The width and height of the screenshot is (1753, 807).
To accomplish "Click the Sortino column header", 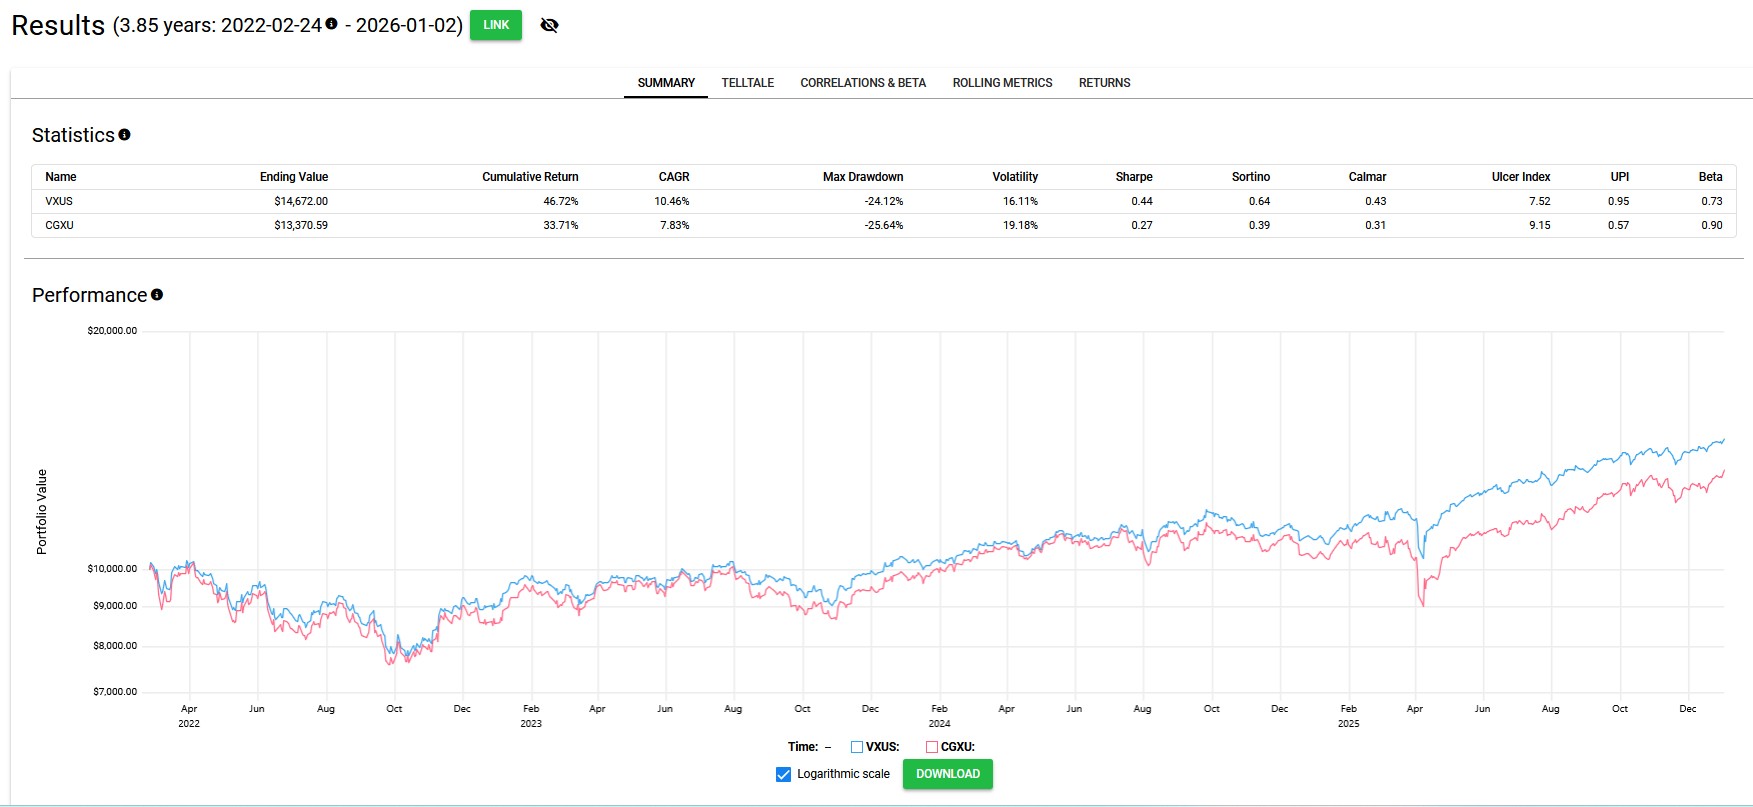I will (1251, 177).
